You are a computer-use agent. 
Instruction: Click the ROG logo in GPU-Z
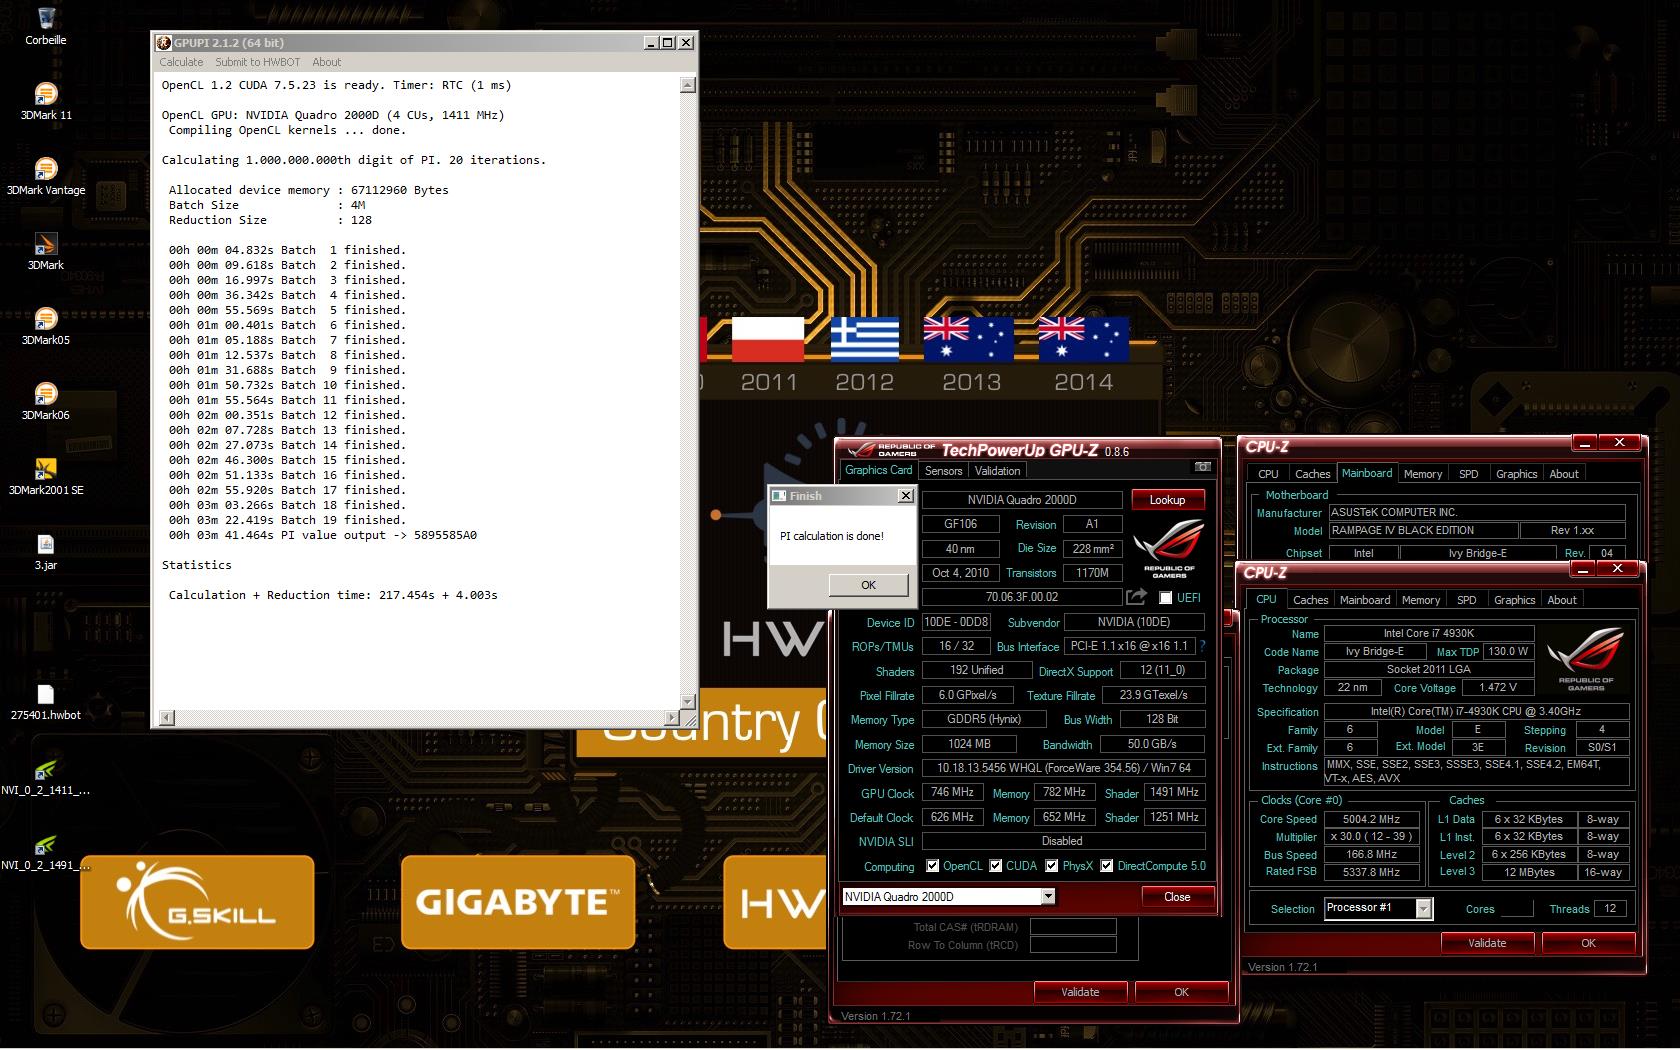pos(1168,549)
